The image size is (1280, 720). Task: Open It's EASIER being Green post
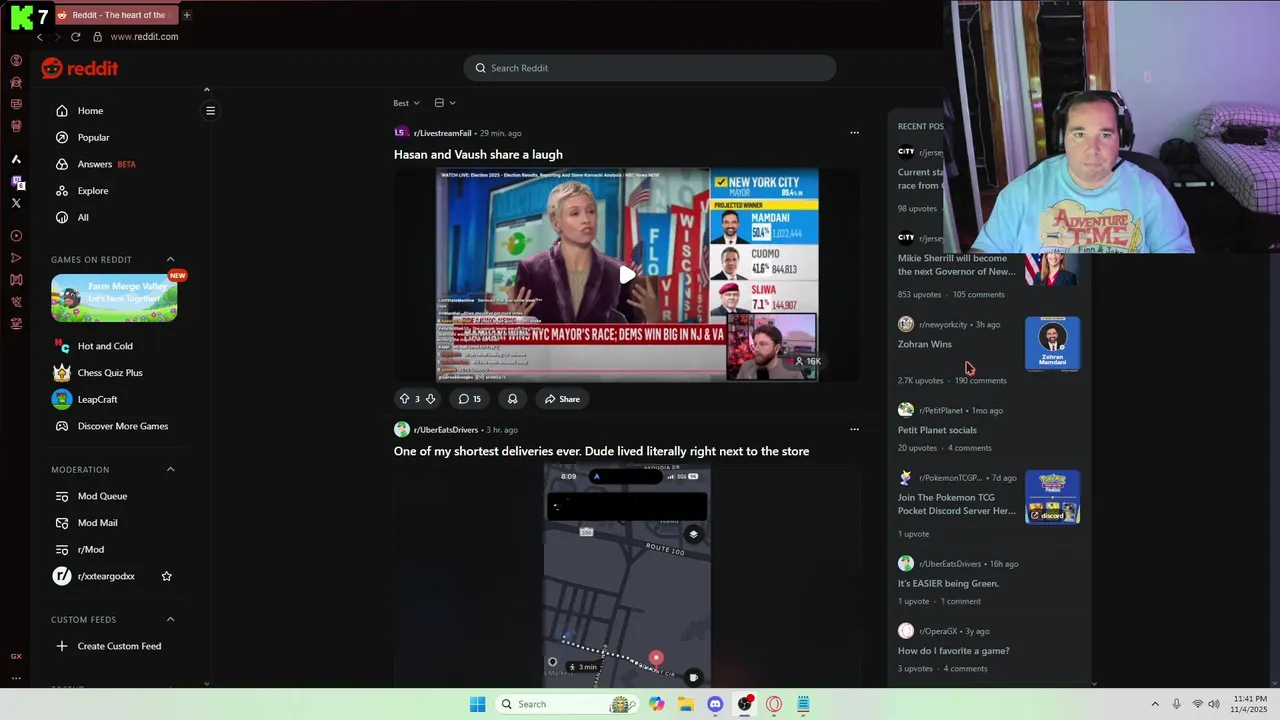pos(948,583)
